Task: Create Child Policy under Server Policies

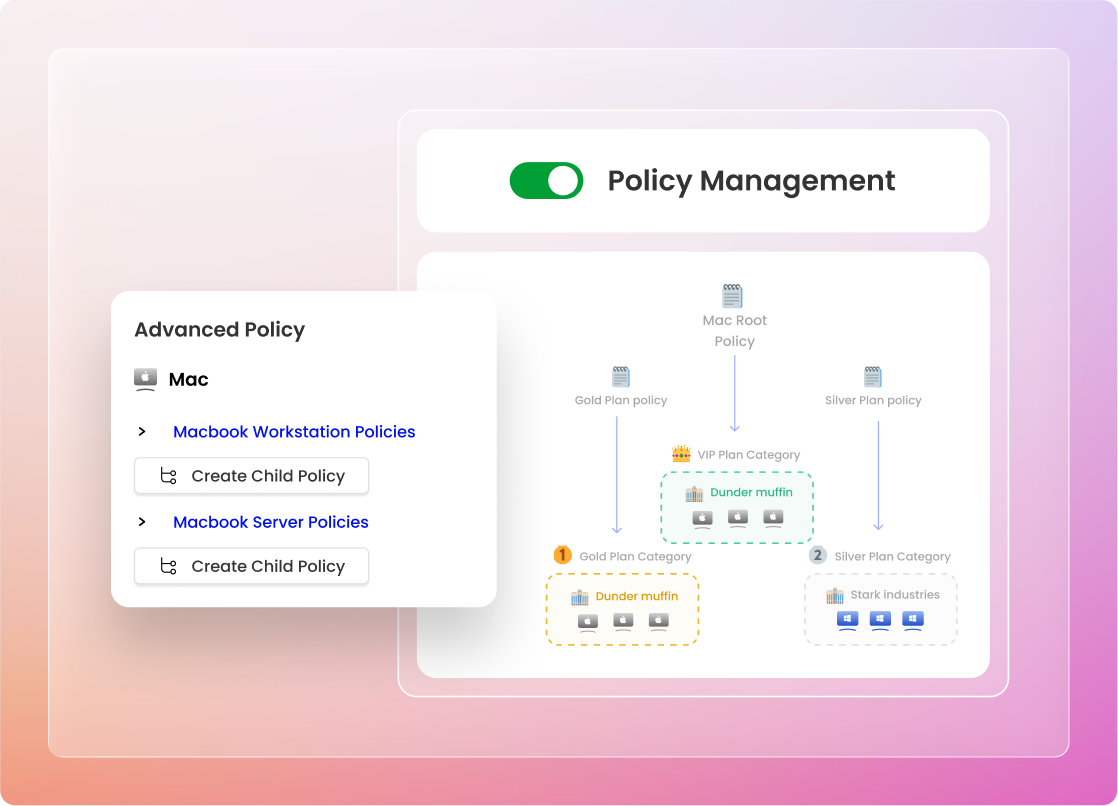Action: tap(252, 566)
